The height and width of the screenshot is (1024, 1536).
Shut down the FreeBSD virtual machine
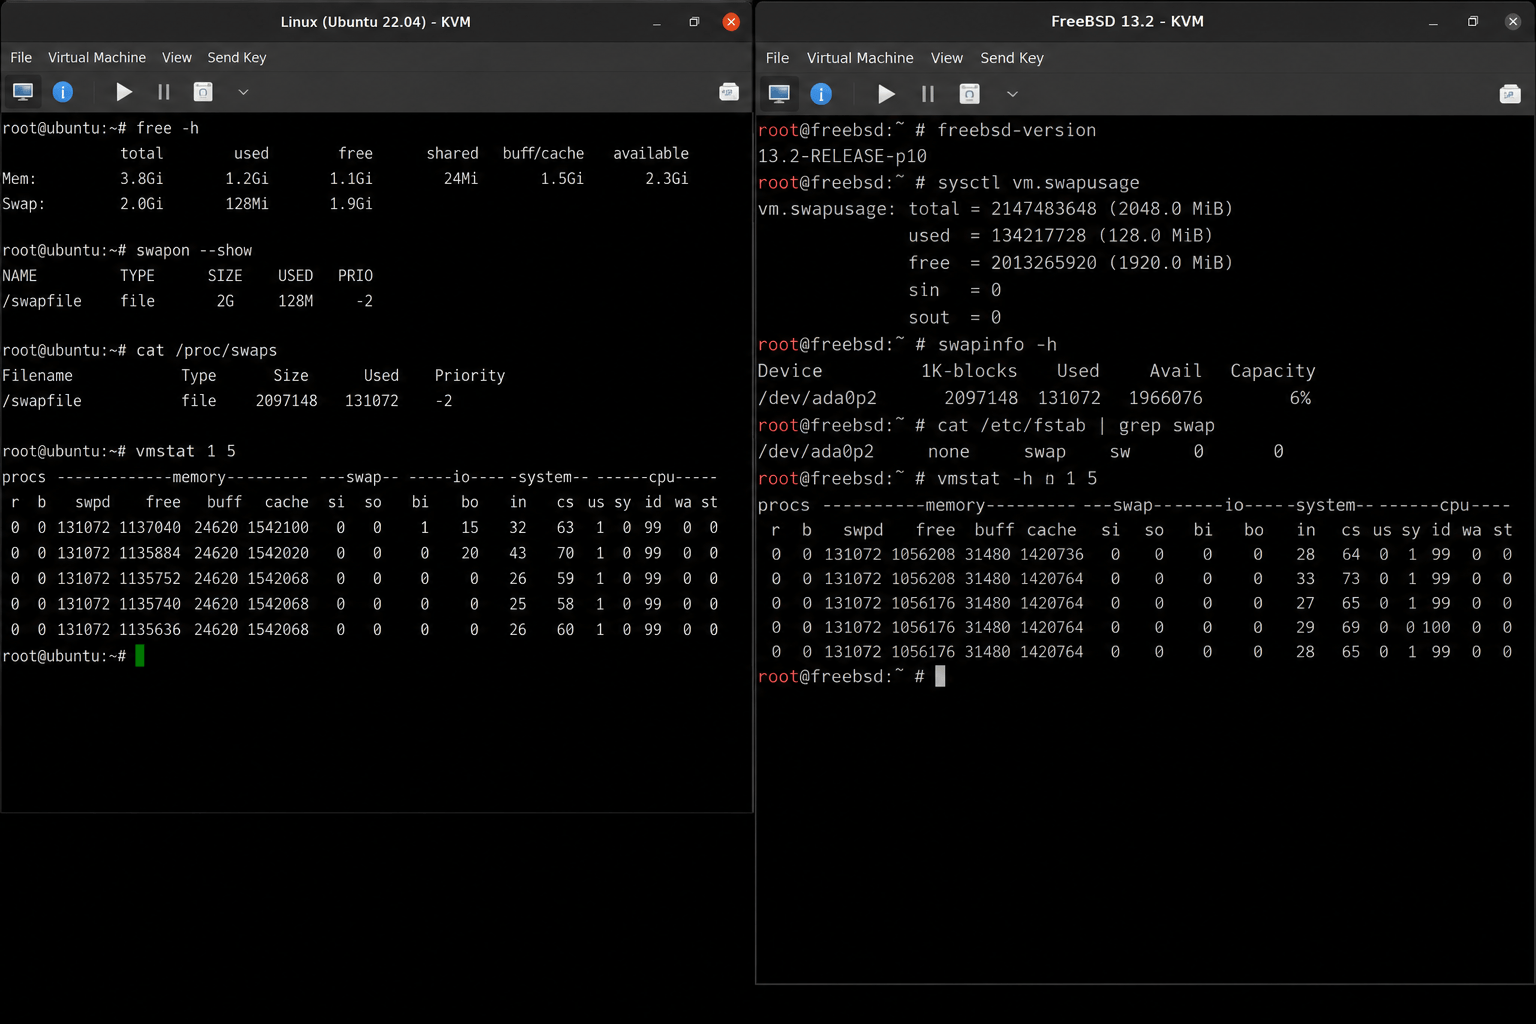point(969,94)
